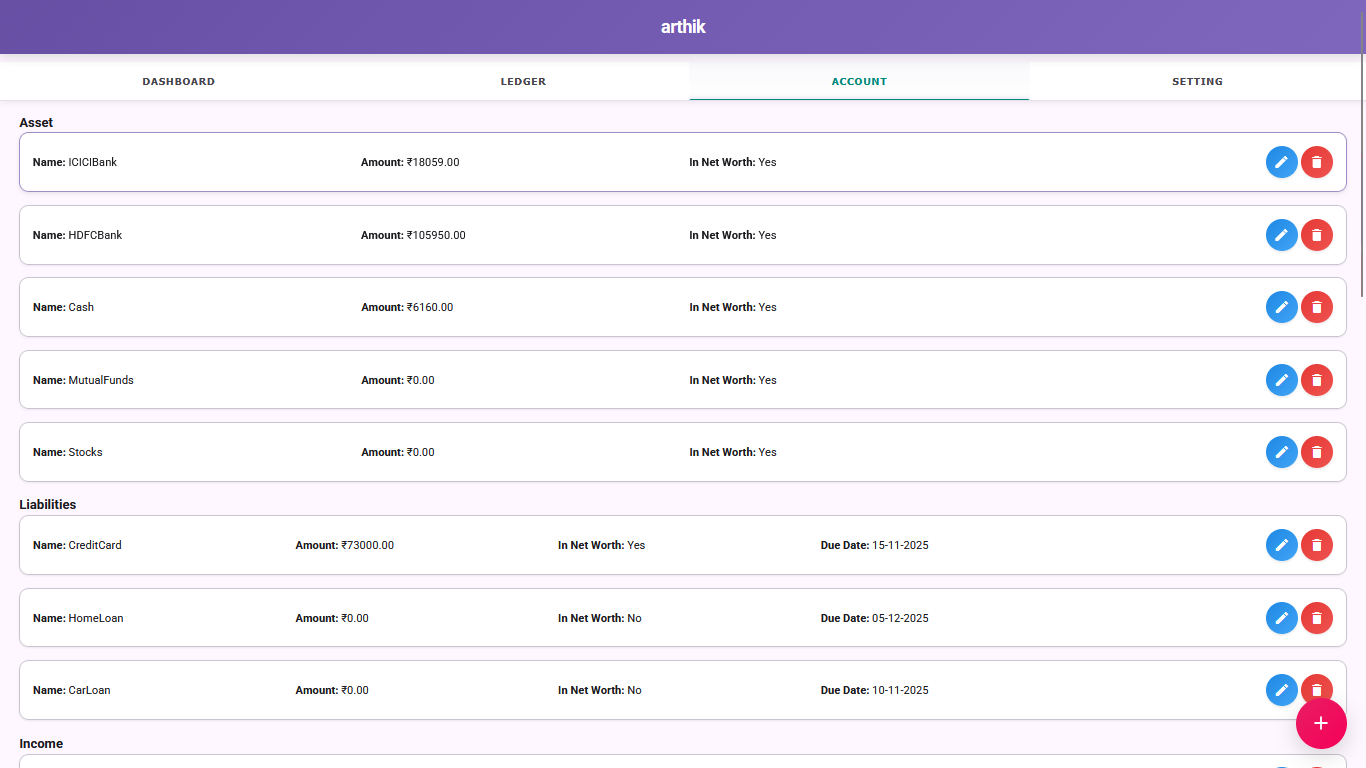
Task: Delete the ICICIBank asset entry
Action: point(1317,162)
